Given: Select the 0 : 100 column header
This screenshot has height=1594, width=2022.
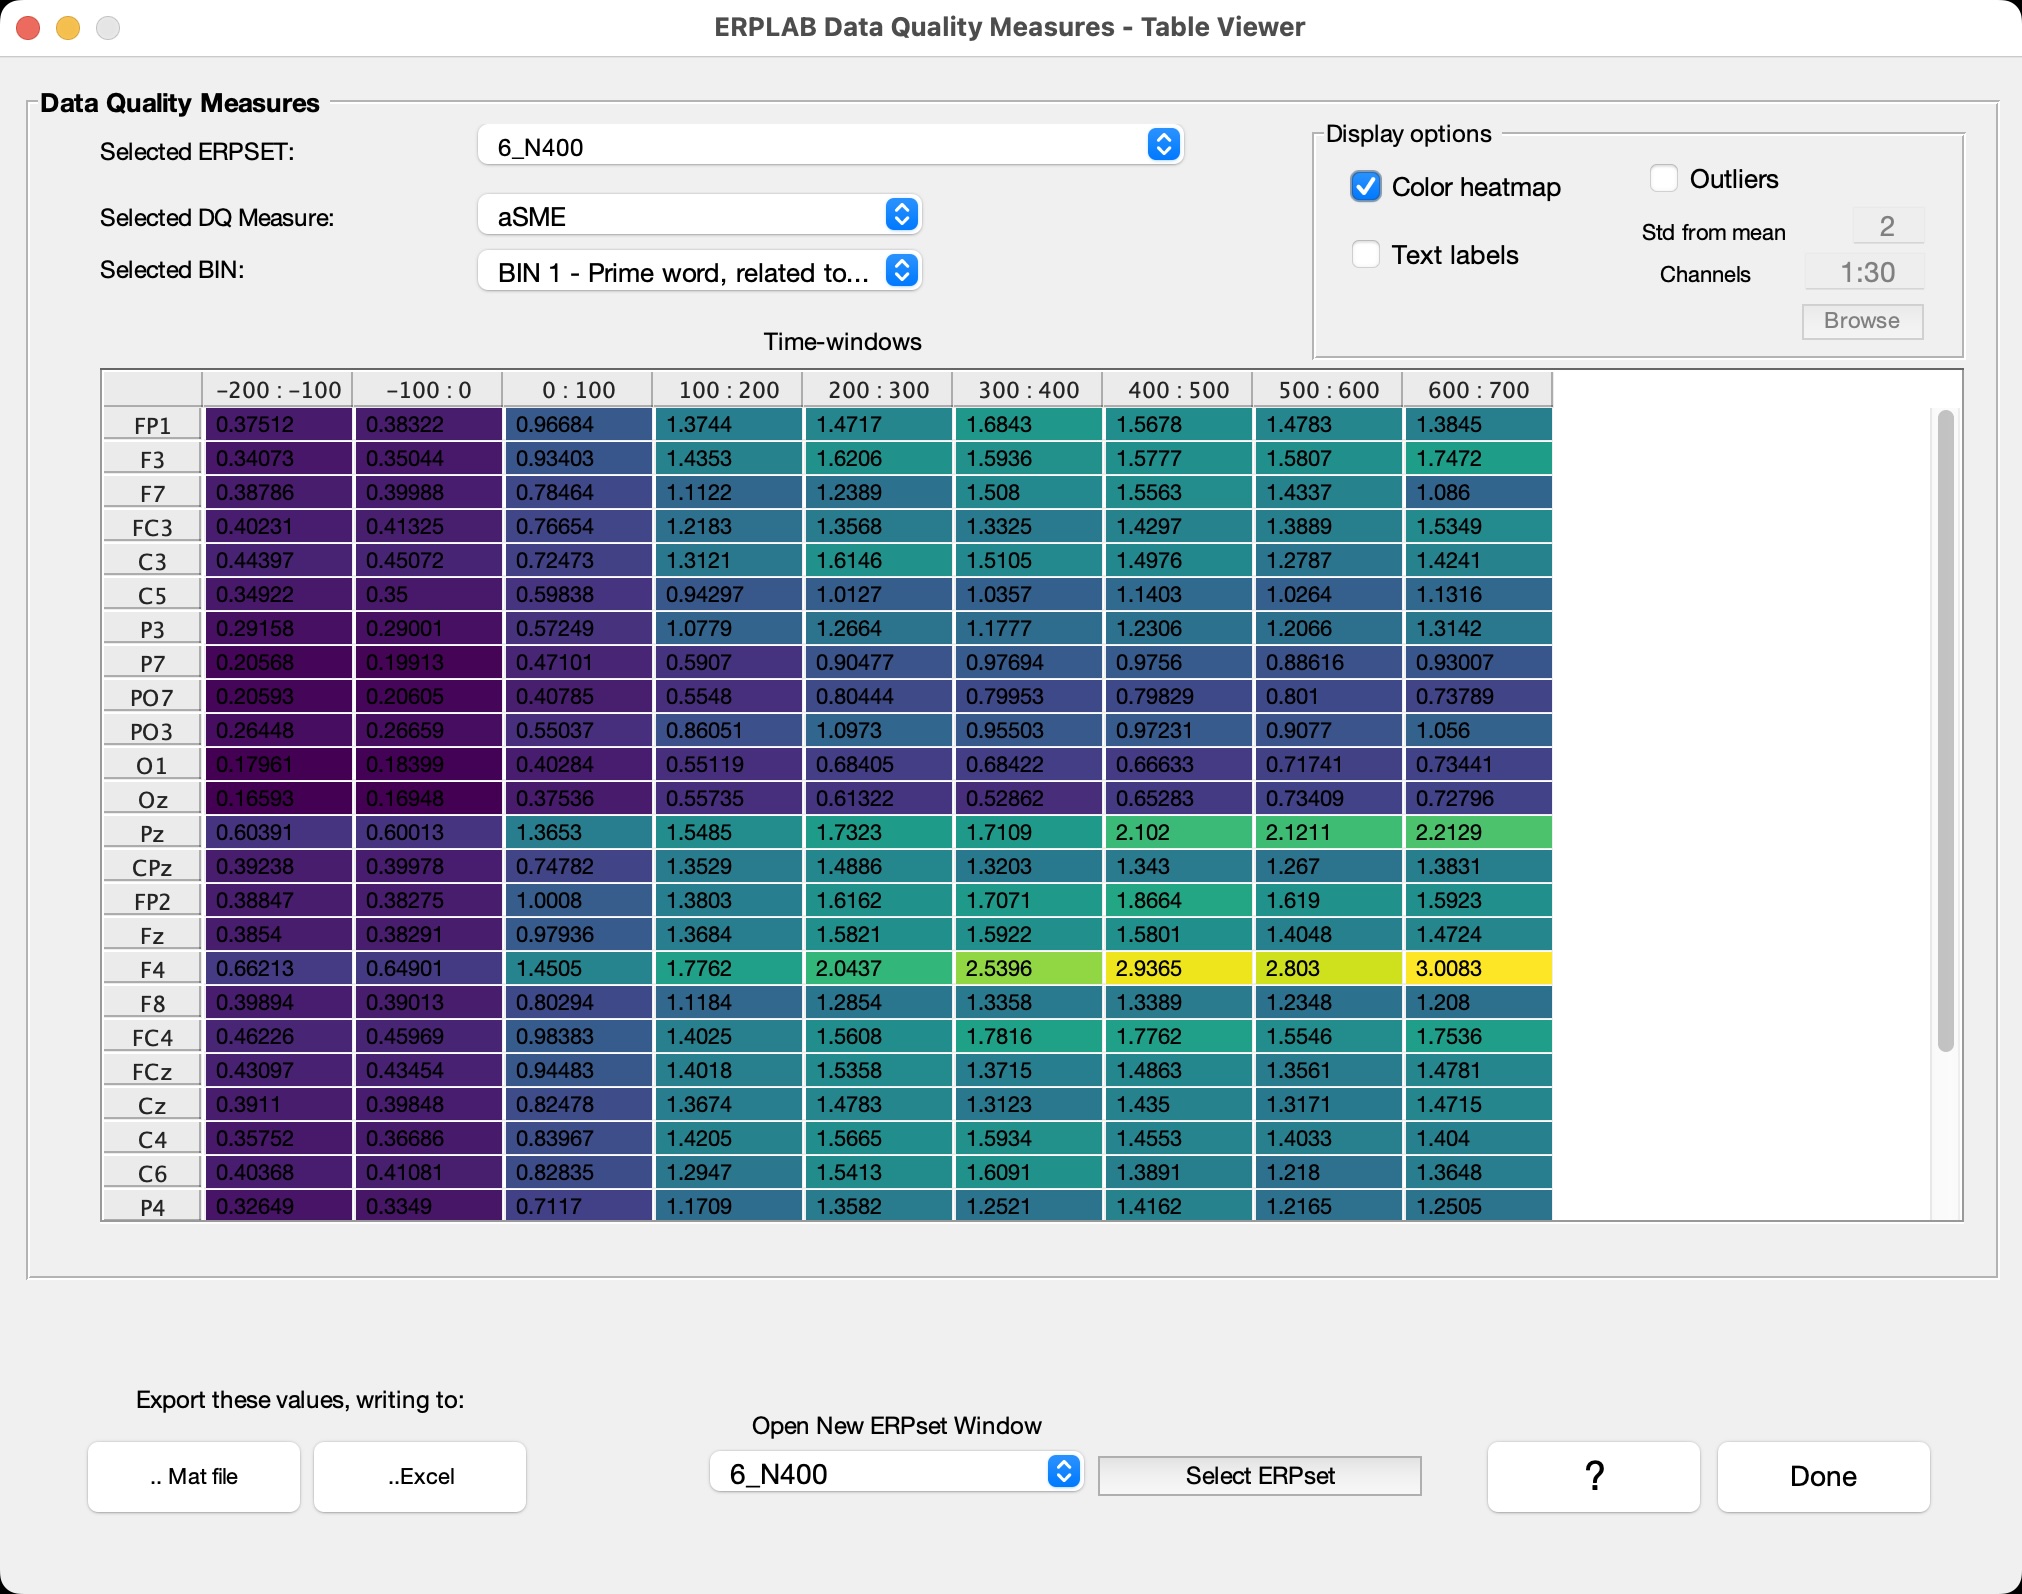Looking at the screenshot, I should tap(578, 390).
